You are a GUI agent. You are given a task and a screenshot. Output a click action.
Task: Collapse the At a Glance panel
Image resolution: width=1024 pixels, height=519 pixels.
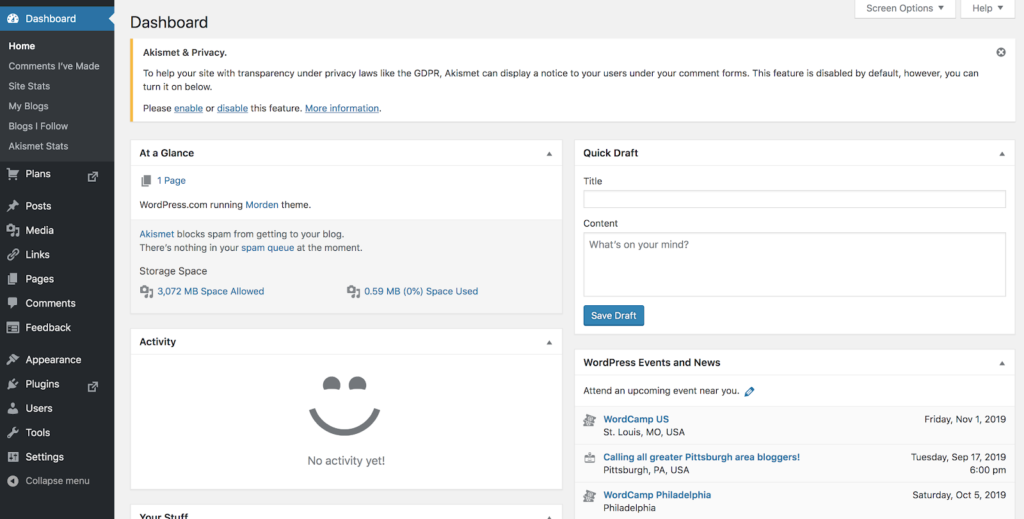pos(549,154)
